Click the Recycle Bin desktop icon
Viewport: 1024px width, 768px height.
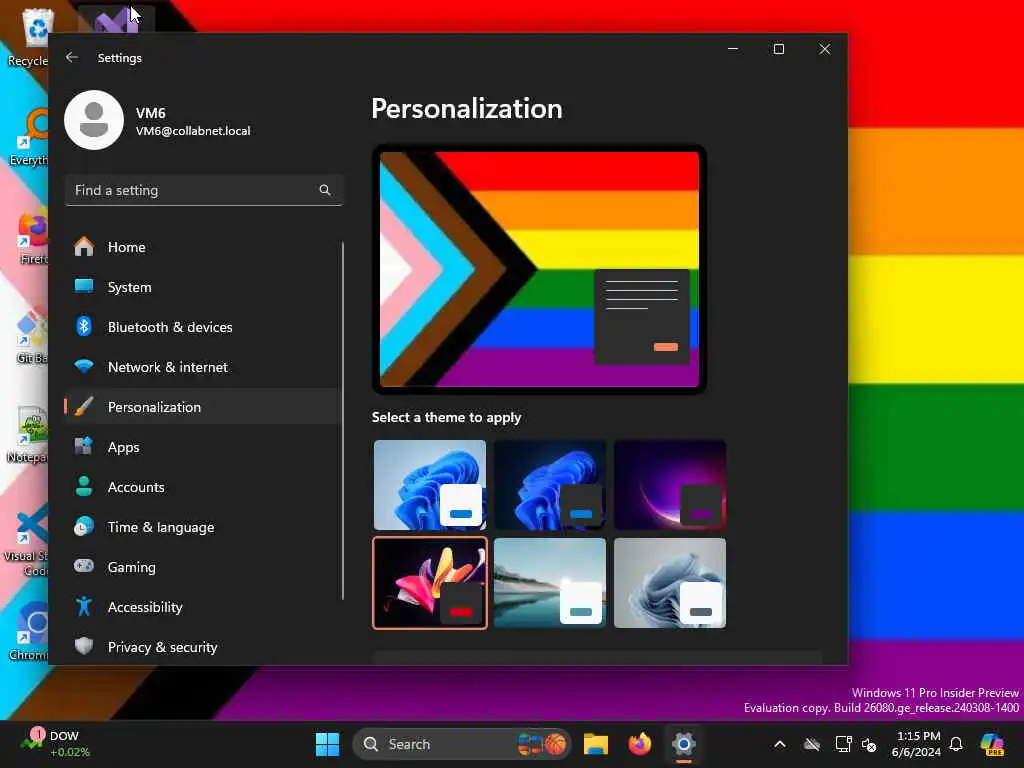pos(29,37)
